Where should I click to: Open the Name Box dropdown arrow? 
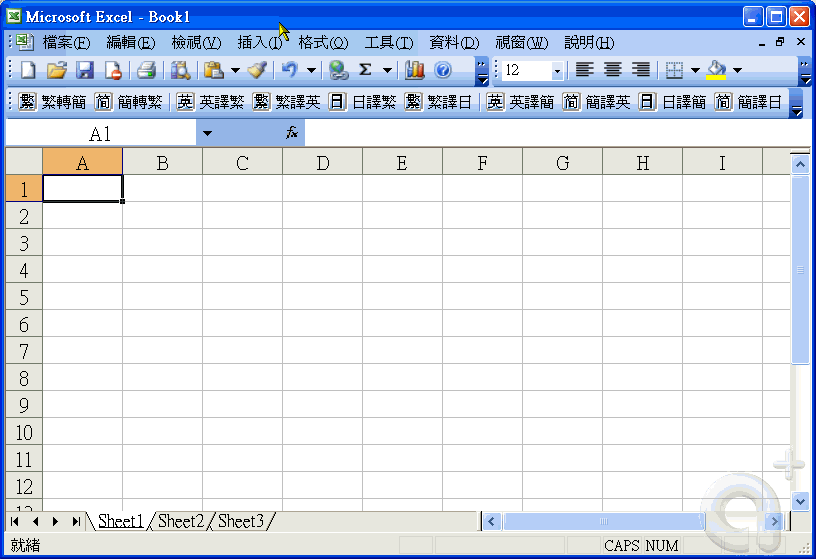[207, 133]
